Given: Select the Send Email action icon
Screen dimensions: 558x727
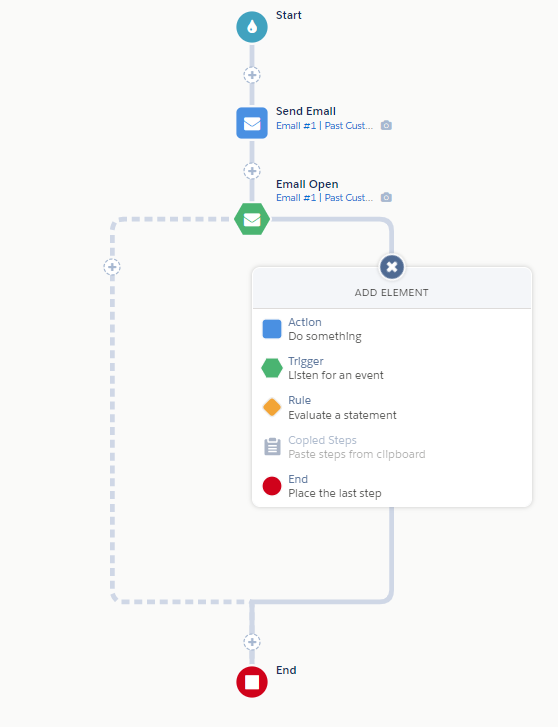Looking at the screenshot, I should [x=252, y=123].
